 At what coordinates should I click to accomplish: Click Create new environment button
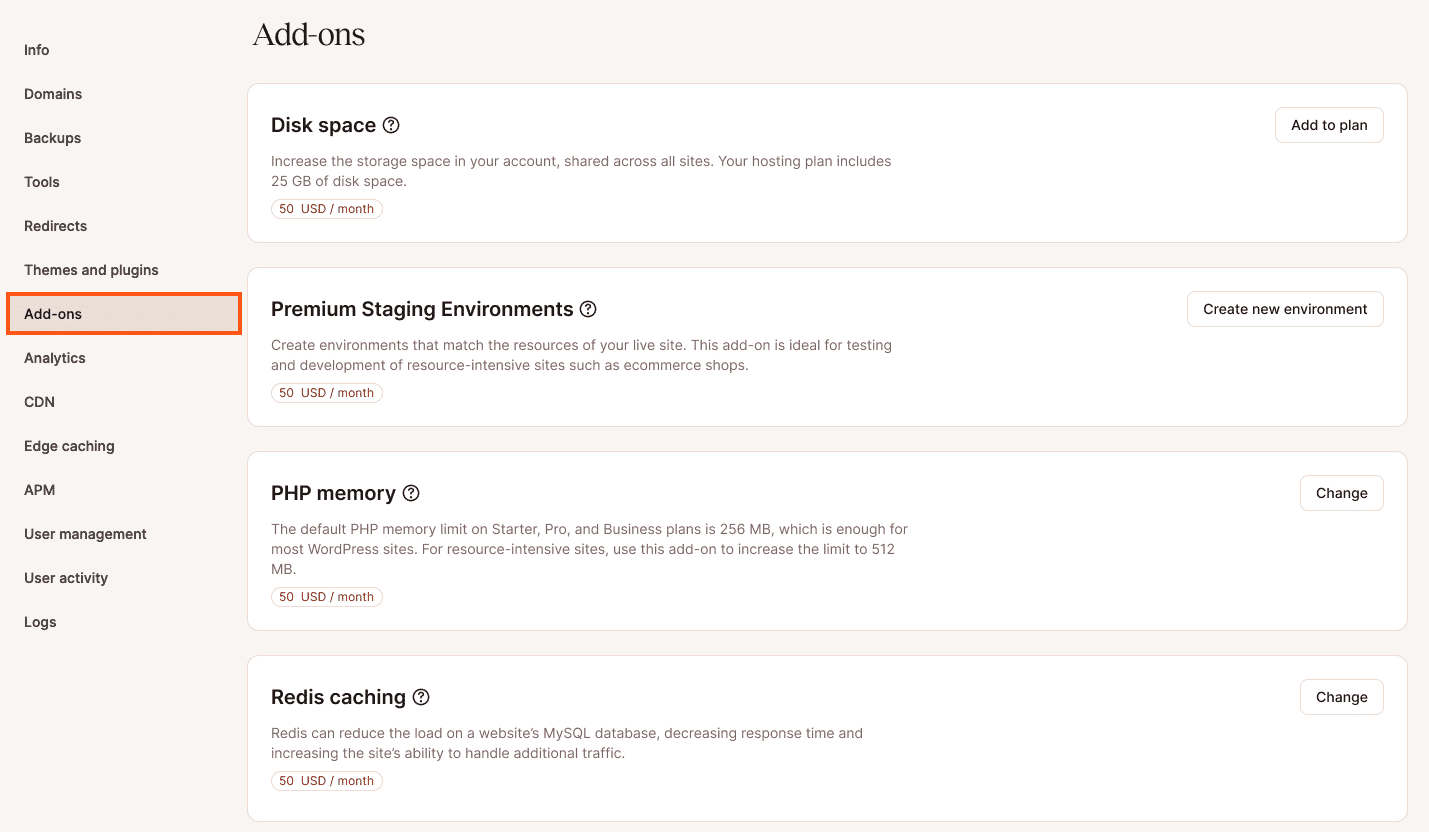(x=1285, y=309)
